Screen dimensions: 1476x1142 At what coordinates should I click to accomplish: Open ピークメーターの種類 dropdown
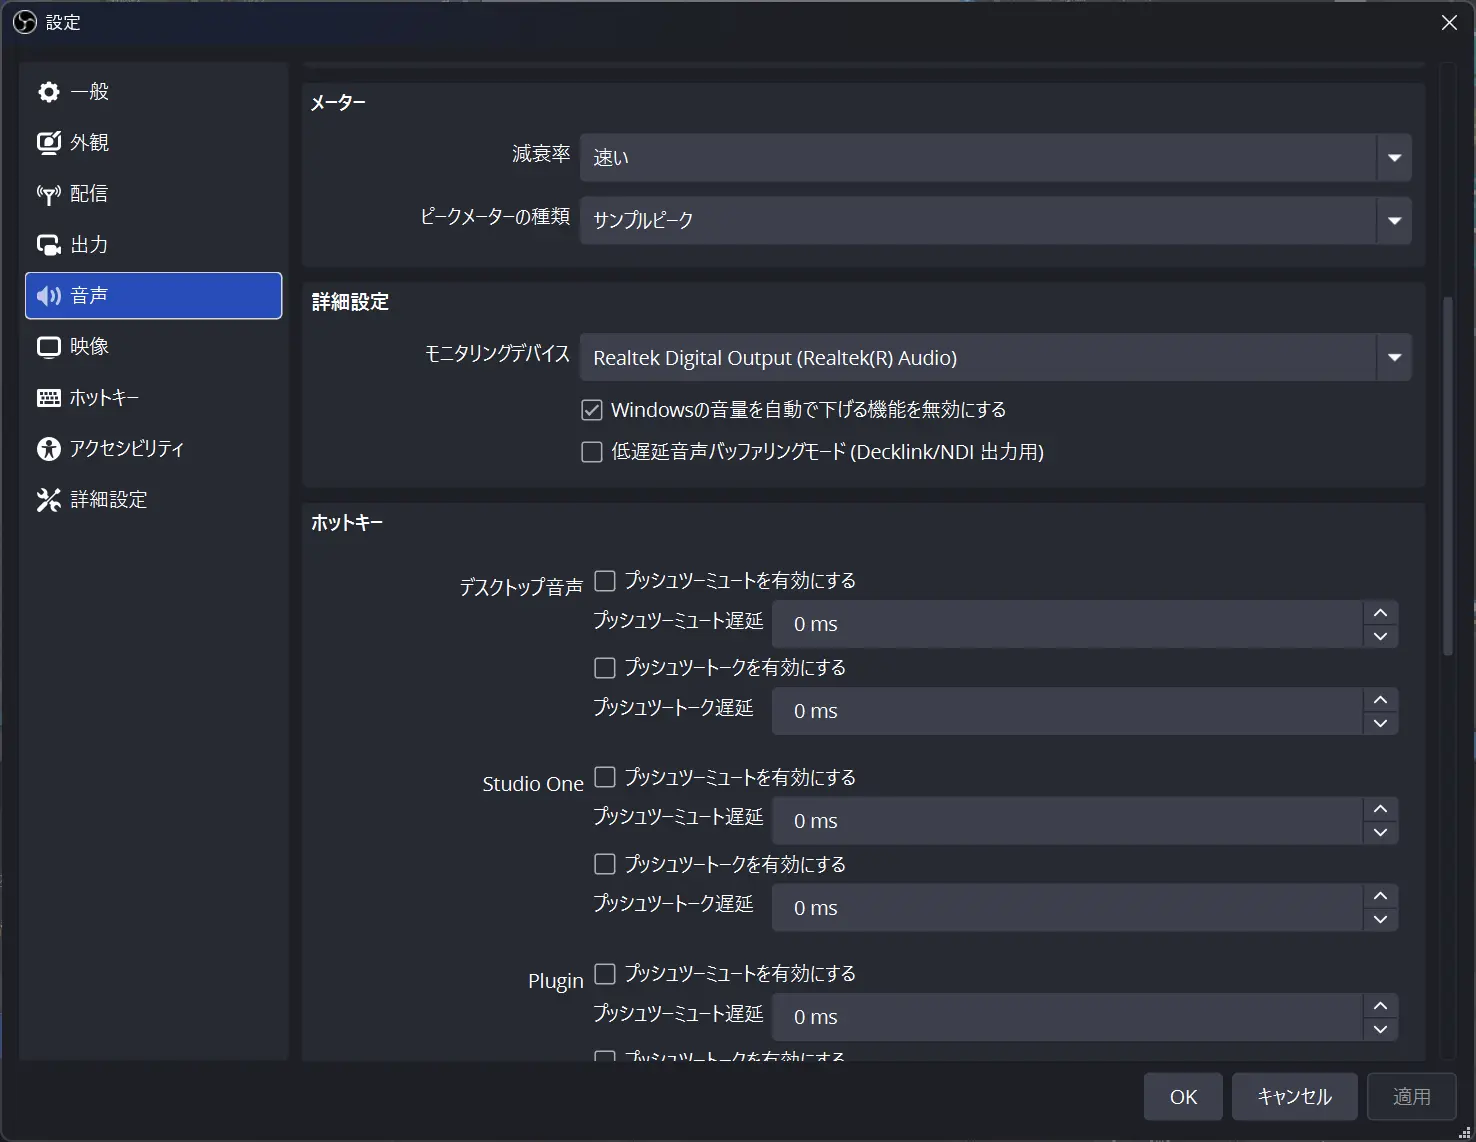tap(1394, 220)
